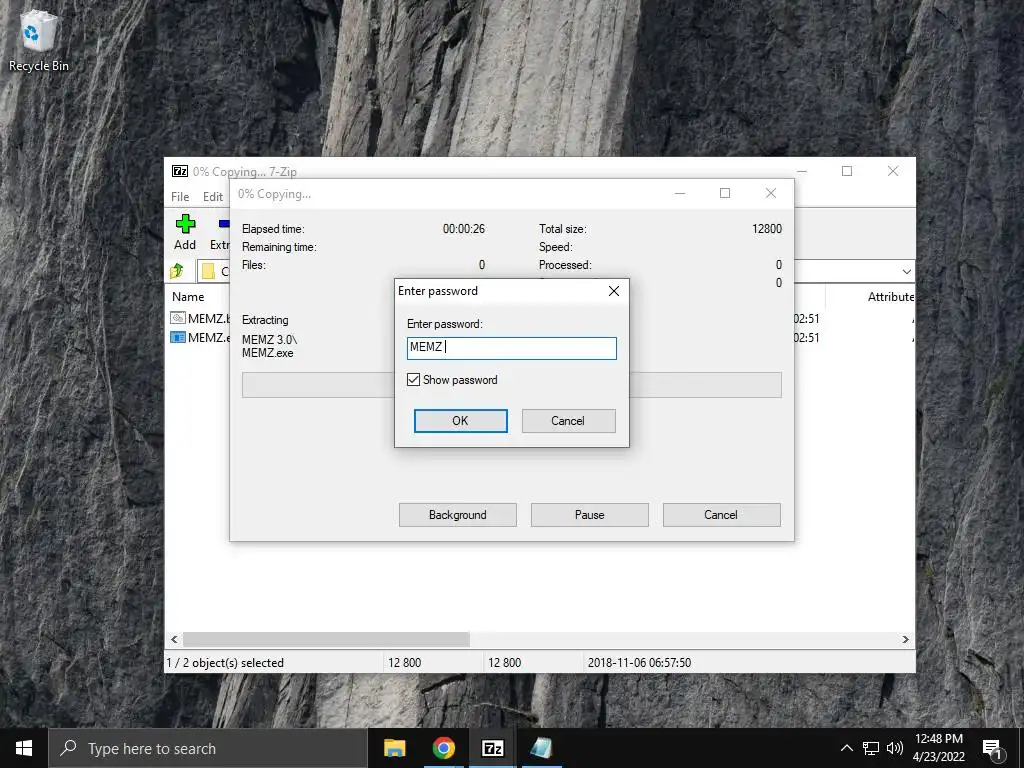Screen dimensions: 1024x768
Task: Click the MEMZ.bat file icon in list
Action: coord(178,318)
